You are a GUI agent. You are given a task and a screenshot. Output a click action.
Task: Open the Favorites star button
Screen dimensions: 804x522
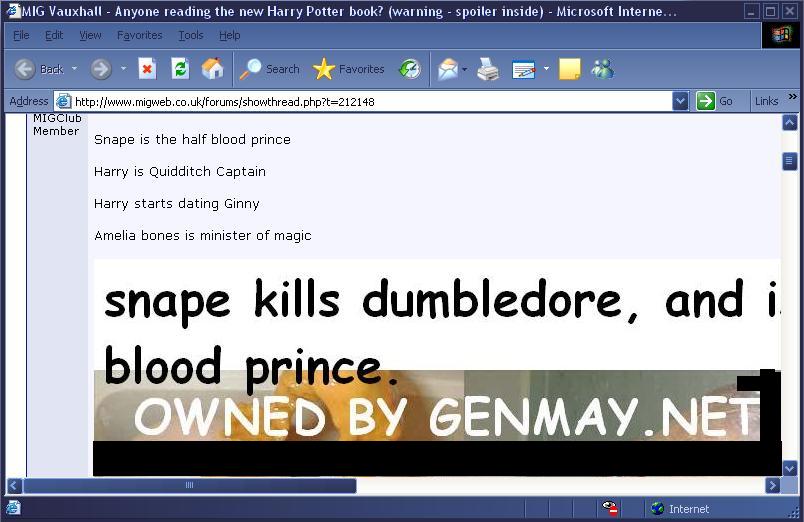[349, 69]
